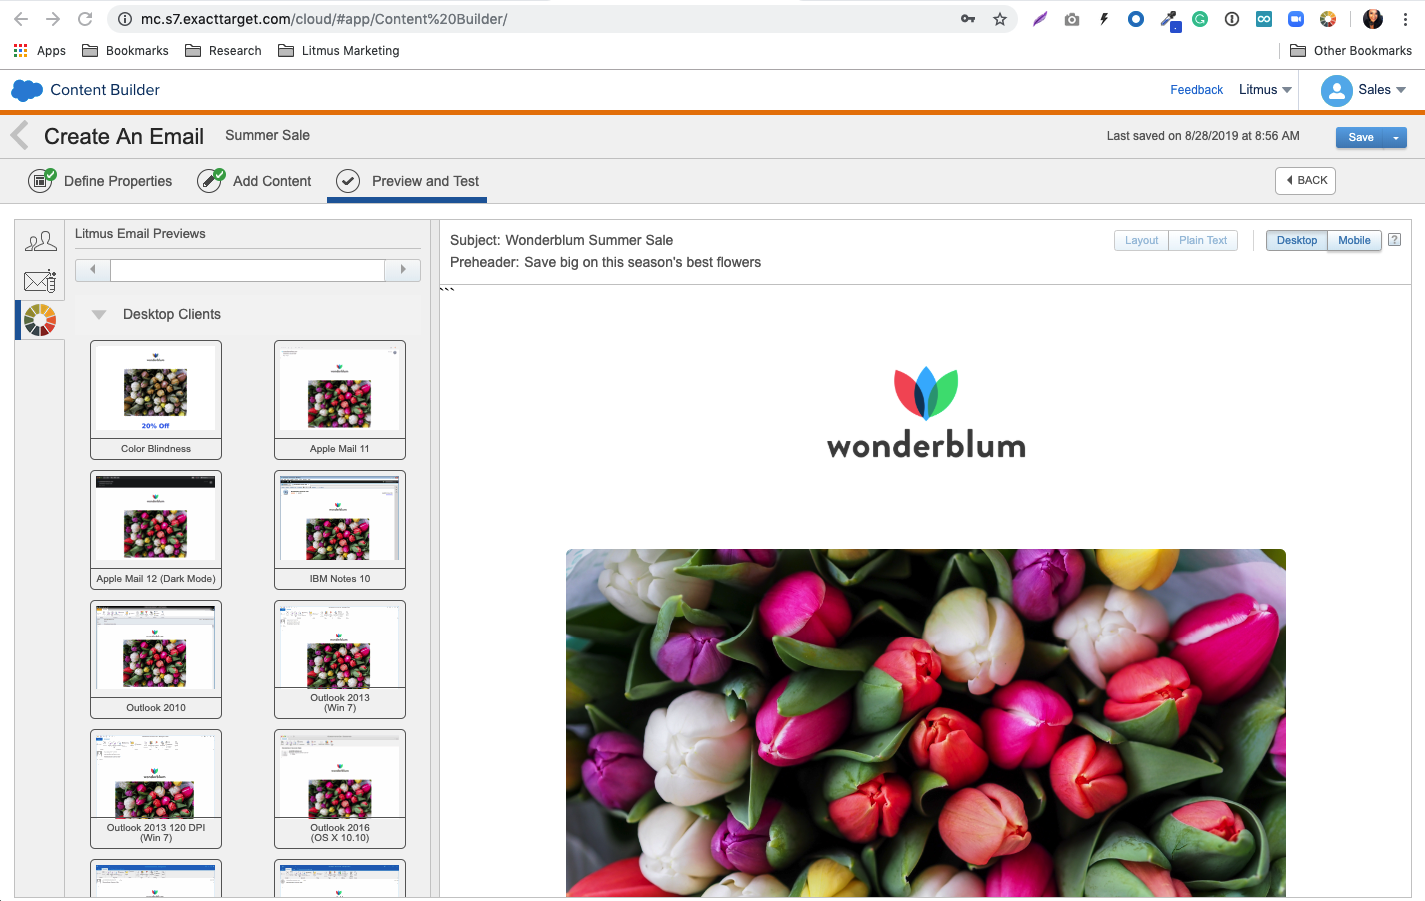Open the IBM Notes 10 preview thumbnail

(x=340, y=529)
